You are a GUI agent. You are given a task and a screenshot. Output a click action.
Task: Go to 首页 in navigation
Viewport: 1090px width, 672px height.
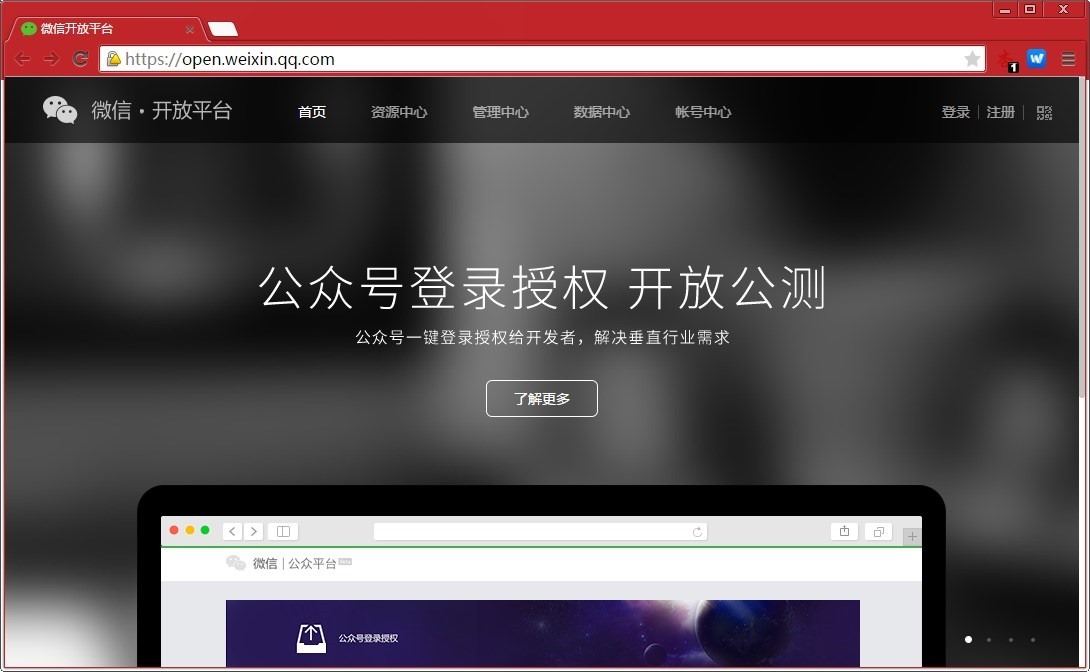[x=312, y=112]
